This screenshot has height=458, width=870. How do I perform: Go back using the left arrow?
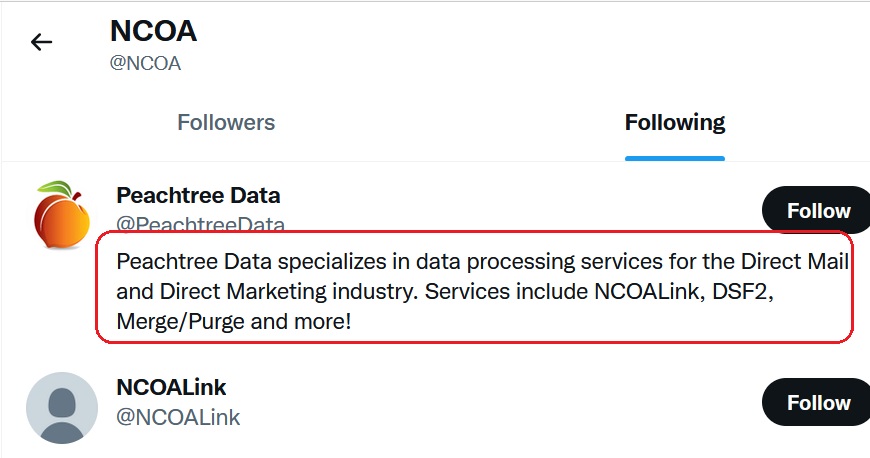(x=41, y=42)
